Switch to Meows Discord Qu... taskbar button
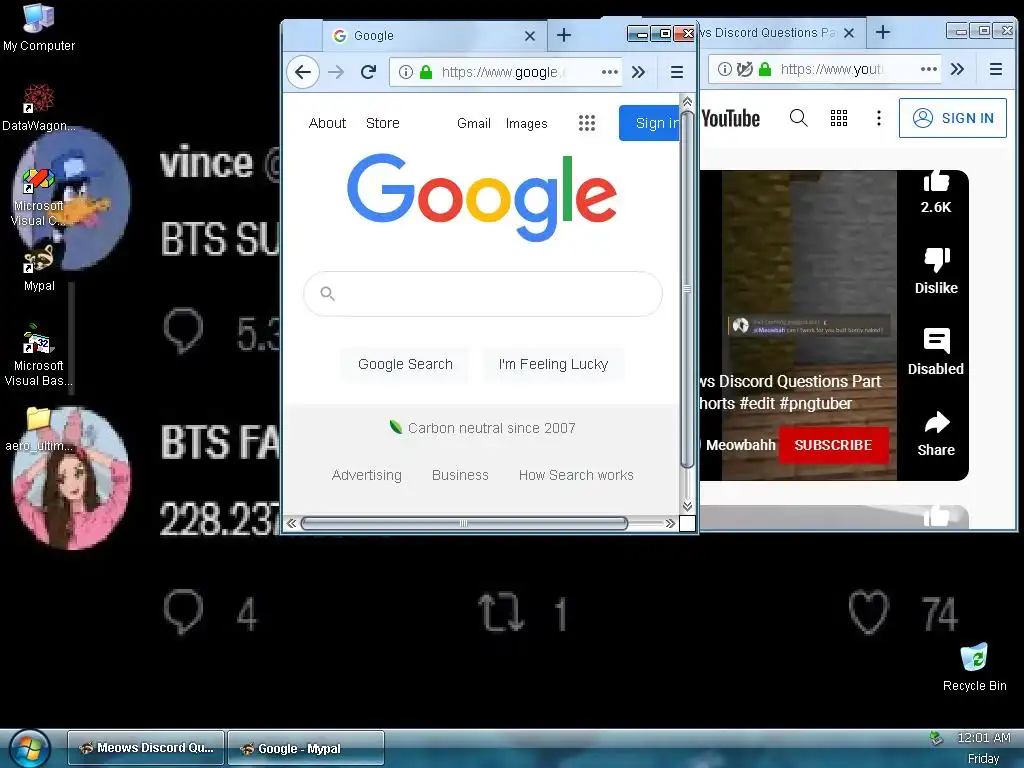Viewport: 1024px width, 768px height. coord(146,748)
